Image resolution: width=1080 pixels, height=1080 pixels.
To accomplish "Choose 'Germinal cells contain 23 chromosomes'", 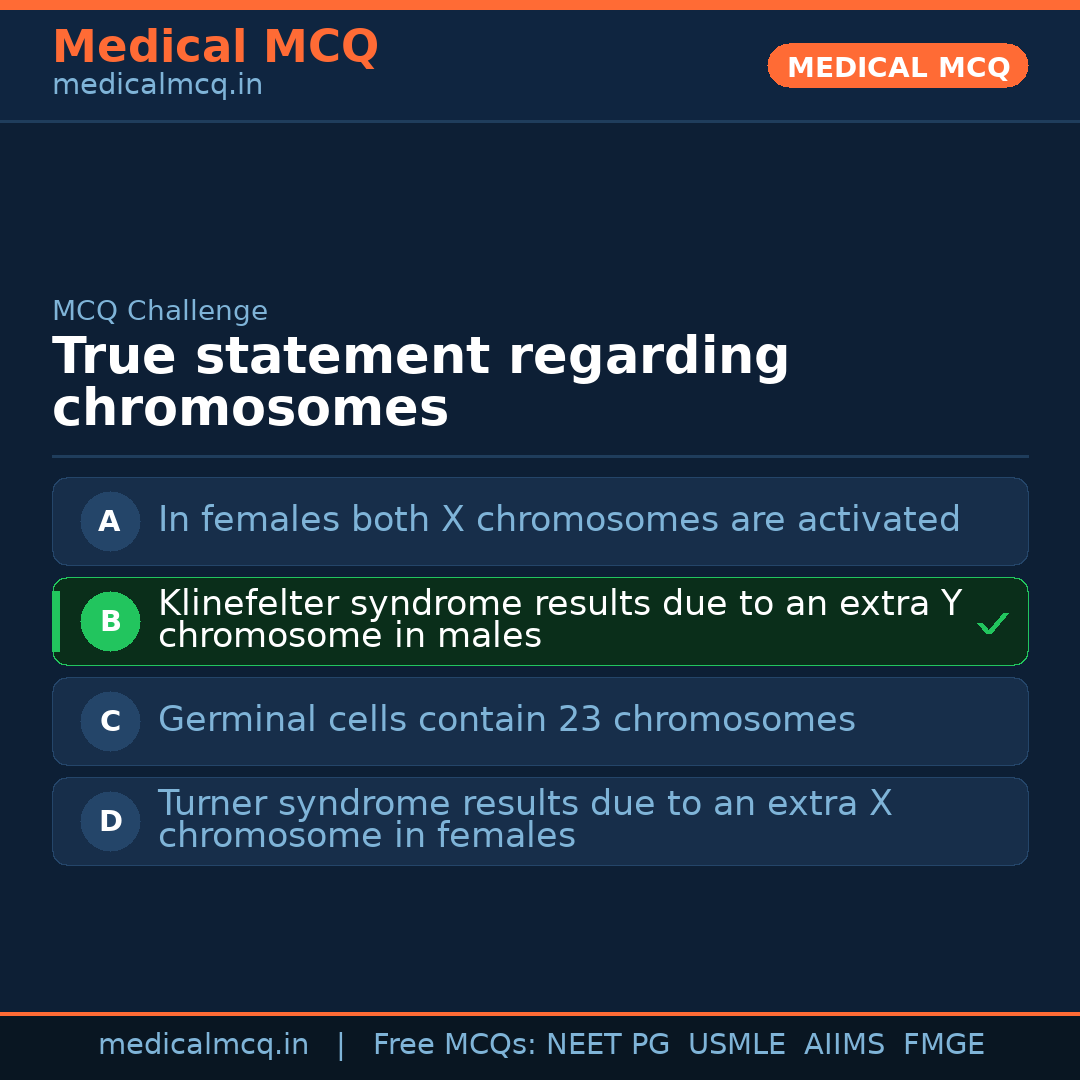I will point(506,720).
